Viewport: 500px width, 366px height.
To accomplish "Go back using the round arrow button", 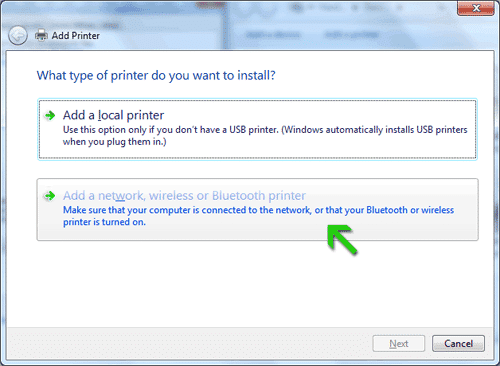I will [18, 35].
